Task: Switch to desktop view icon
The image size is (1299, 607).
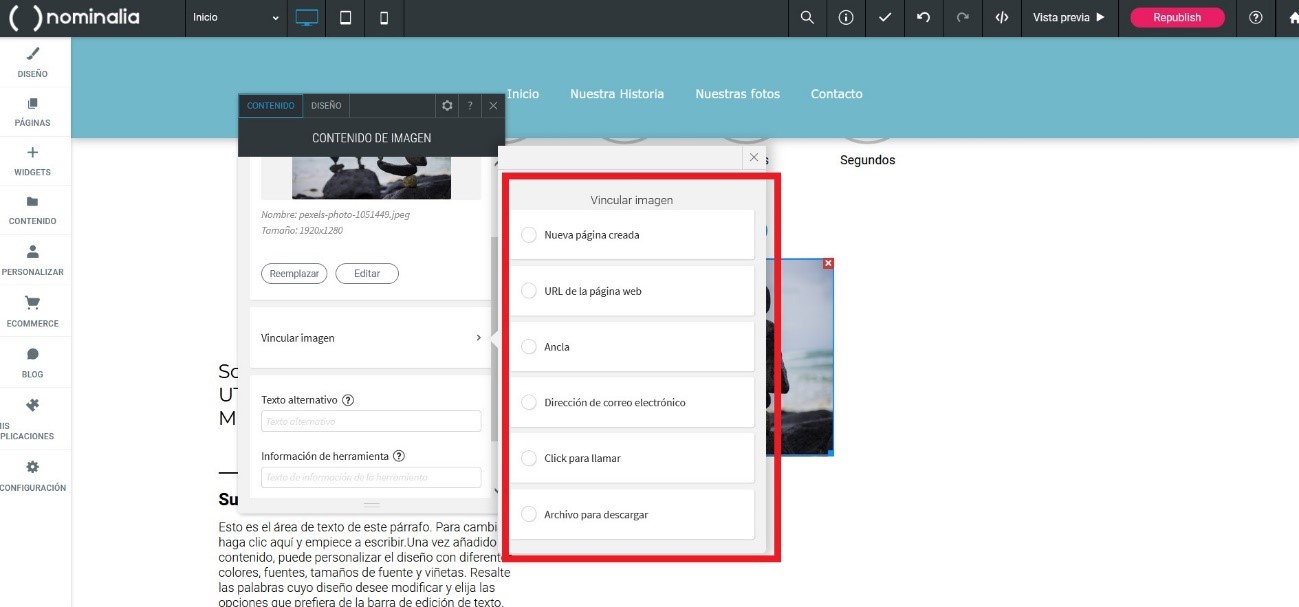Action: click(307, 18)
